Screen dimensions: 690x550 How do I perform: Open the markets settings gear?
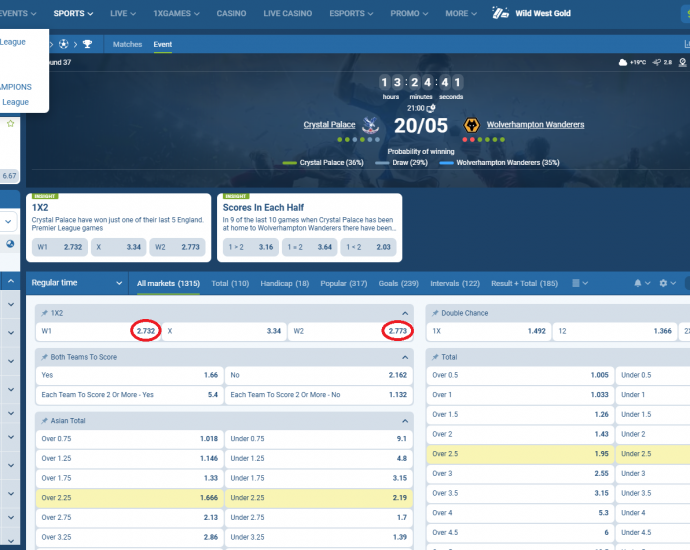click(667, 283)
